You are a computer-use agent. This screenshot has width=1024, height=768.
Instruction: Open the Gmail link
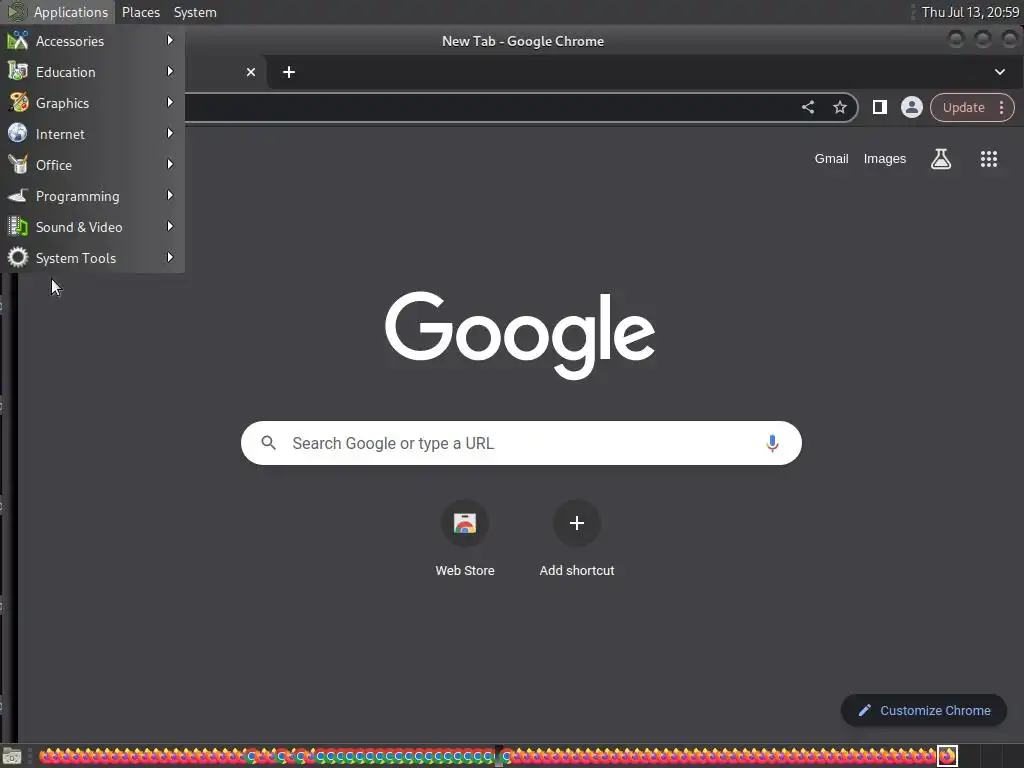coord(831,159)
